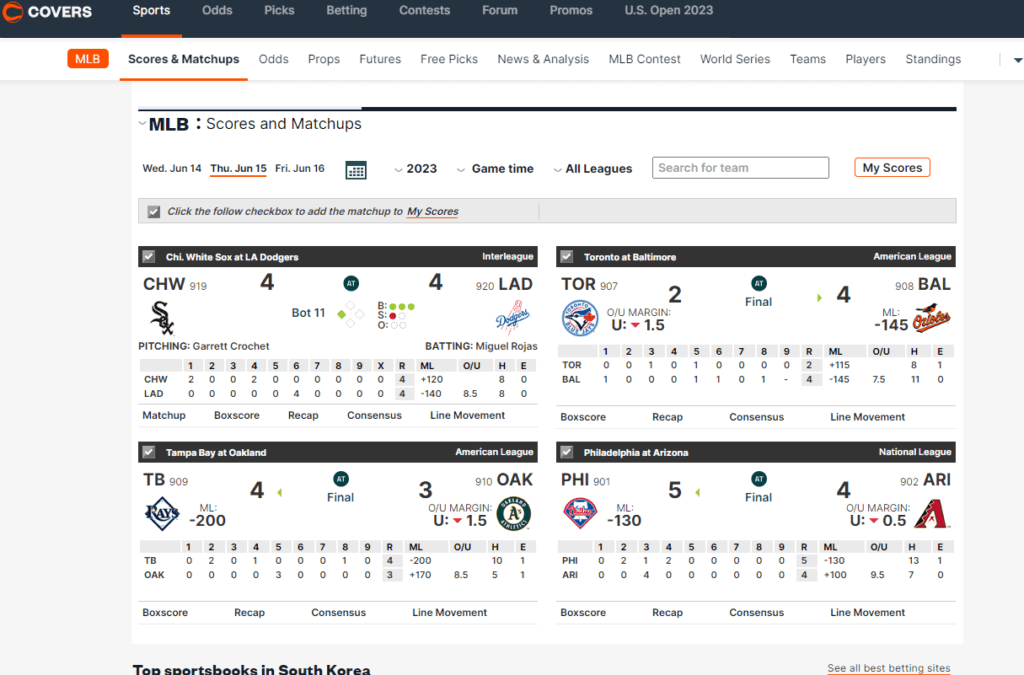Open the Picks top menu
Image resolution: width=1024 pixels, height=675 pixels.
coord(279,10)
